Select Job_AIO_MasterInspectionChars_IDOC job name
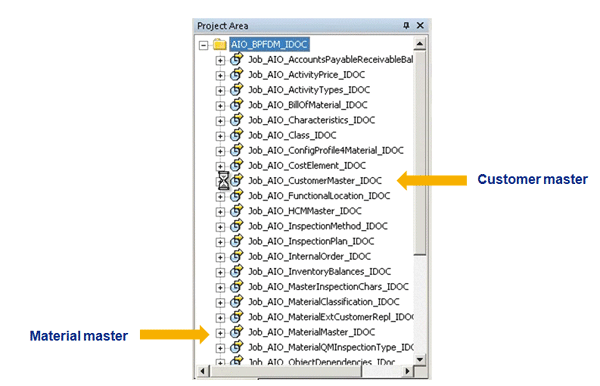This screenshot has width=600, height=386. coord(328,287)
